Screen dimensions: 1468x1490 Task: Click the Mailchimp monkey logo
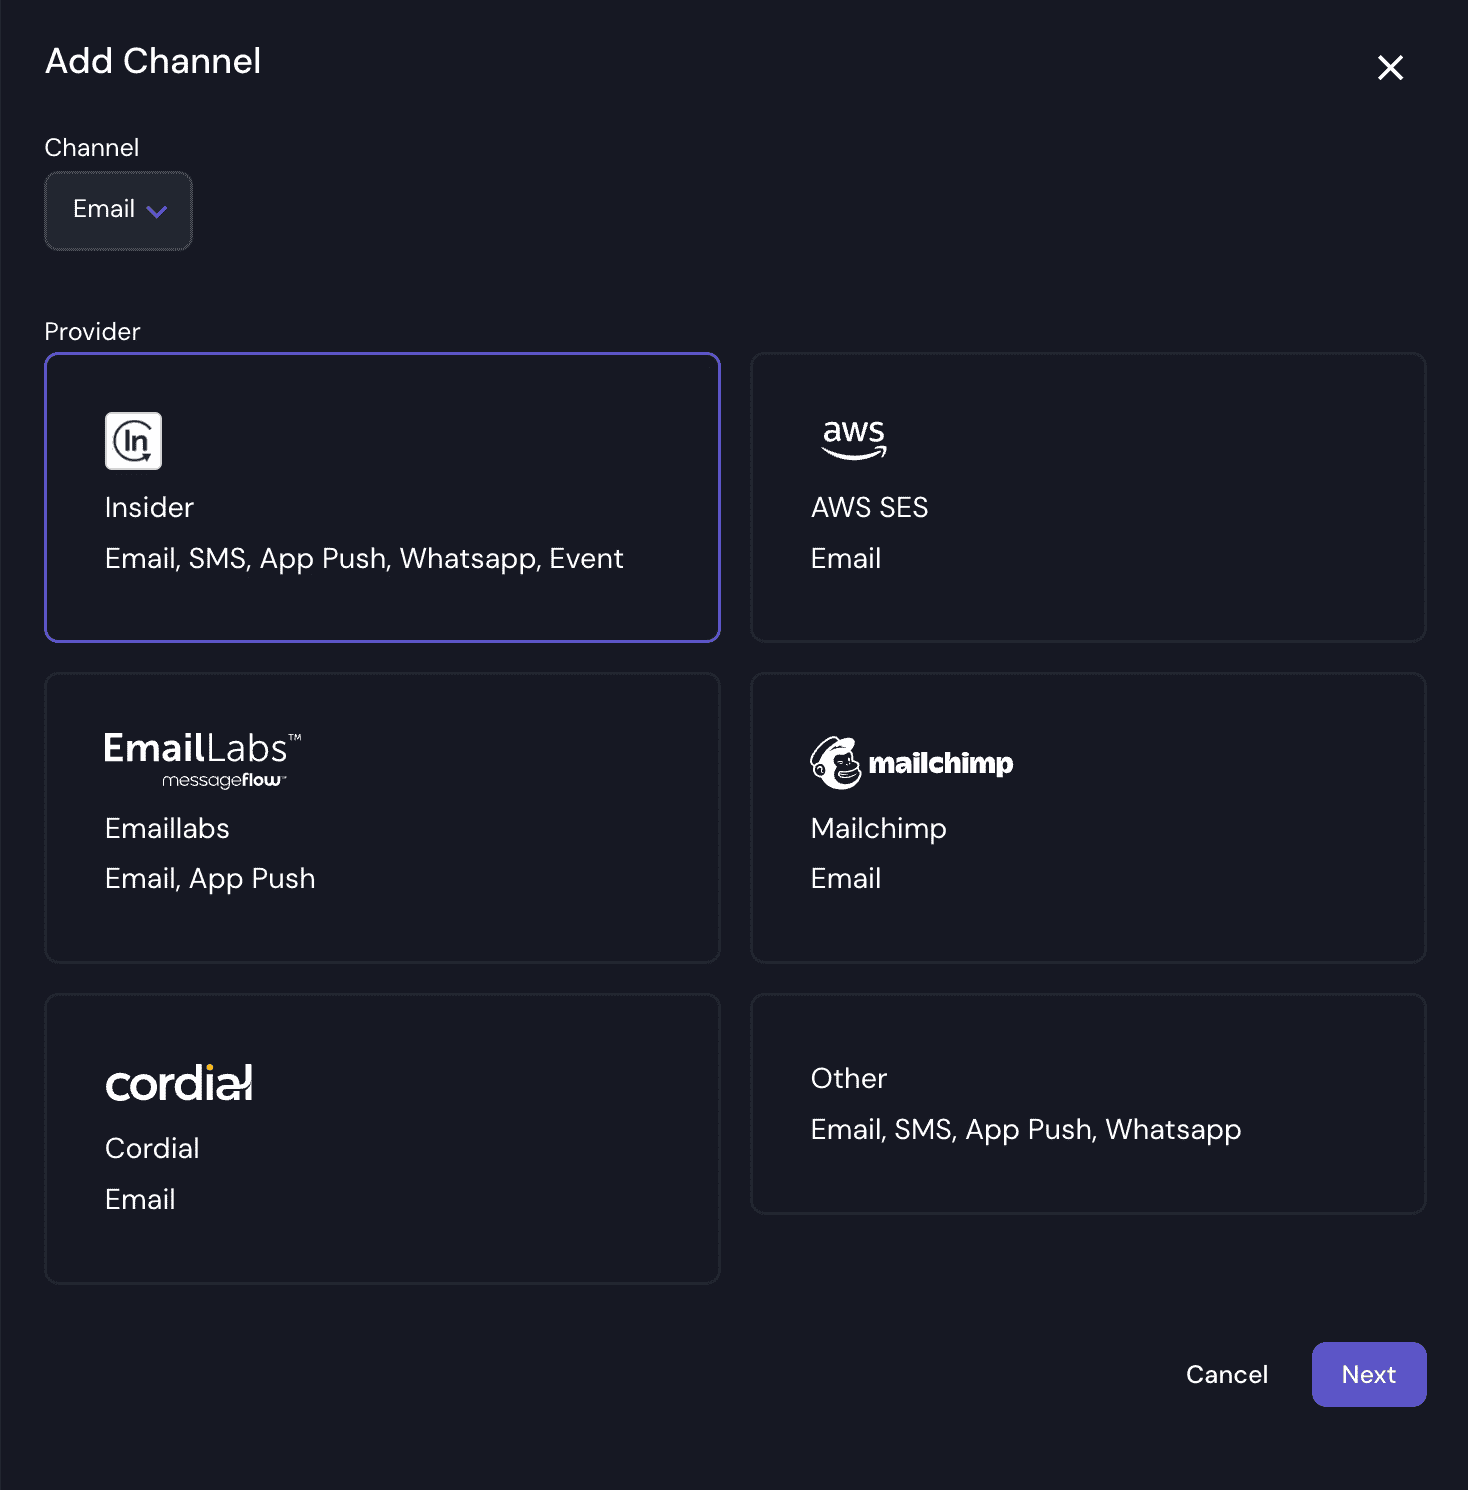click(x=836, y=763)
